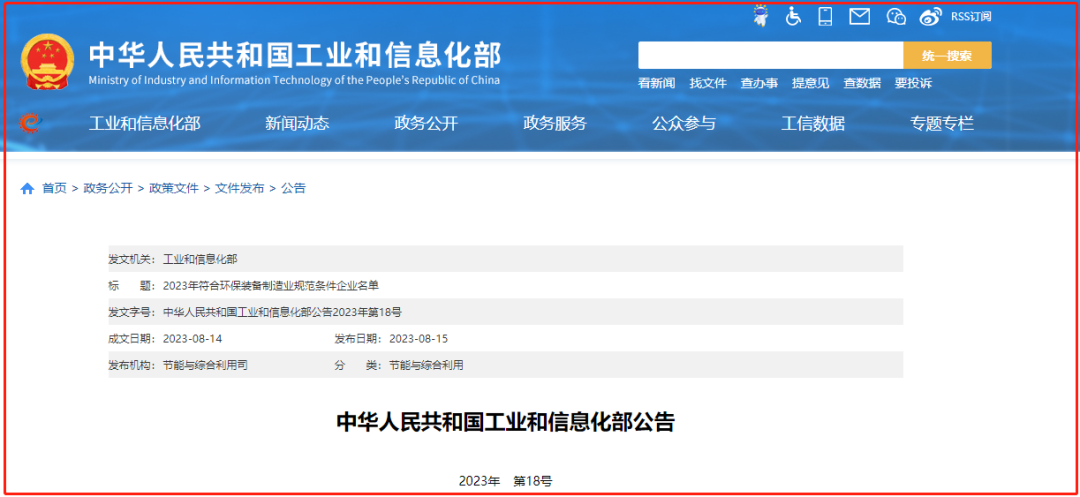Select 发布机构 value 节能与综合利用司
Screen dimensions: 1080x497
(205, 365)
